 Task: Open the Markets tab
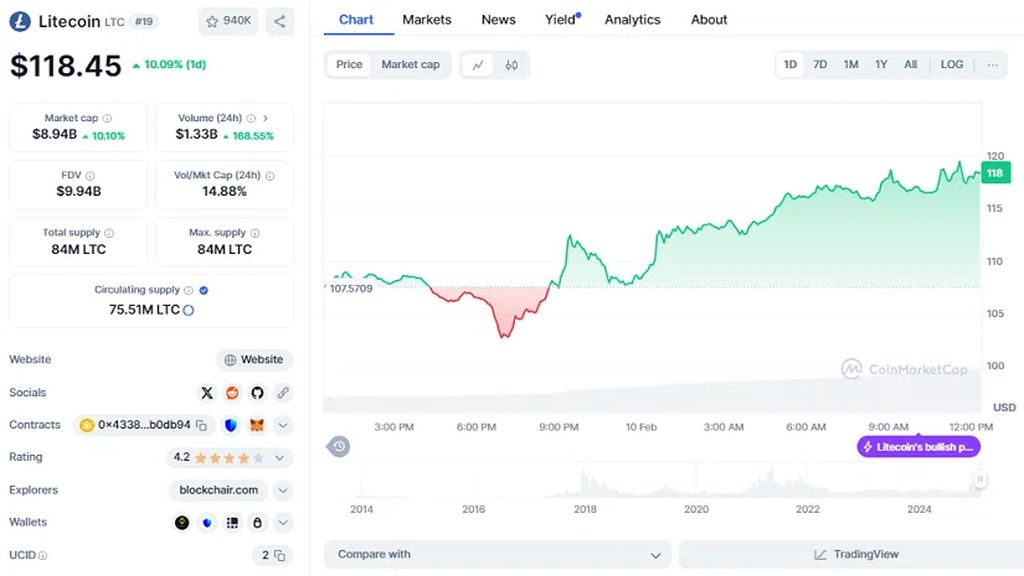coord(426,20)
